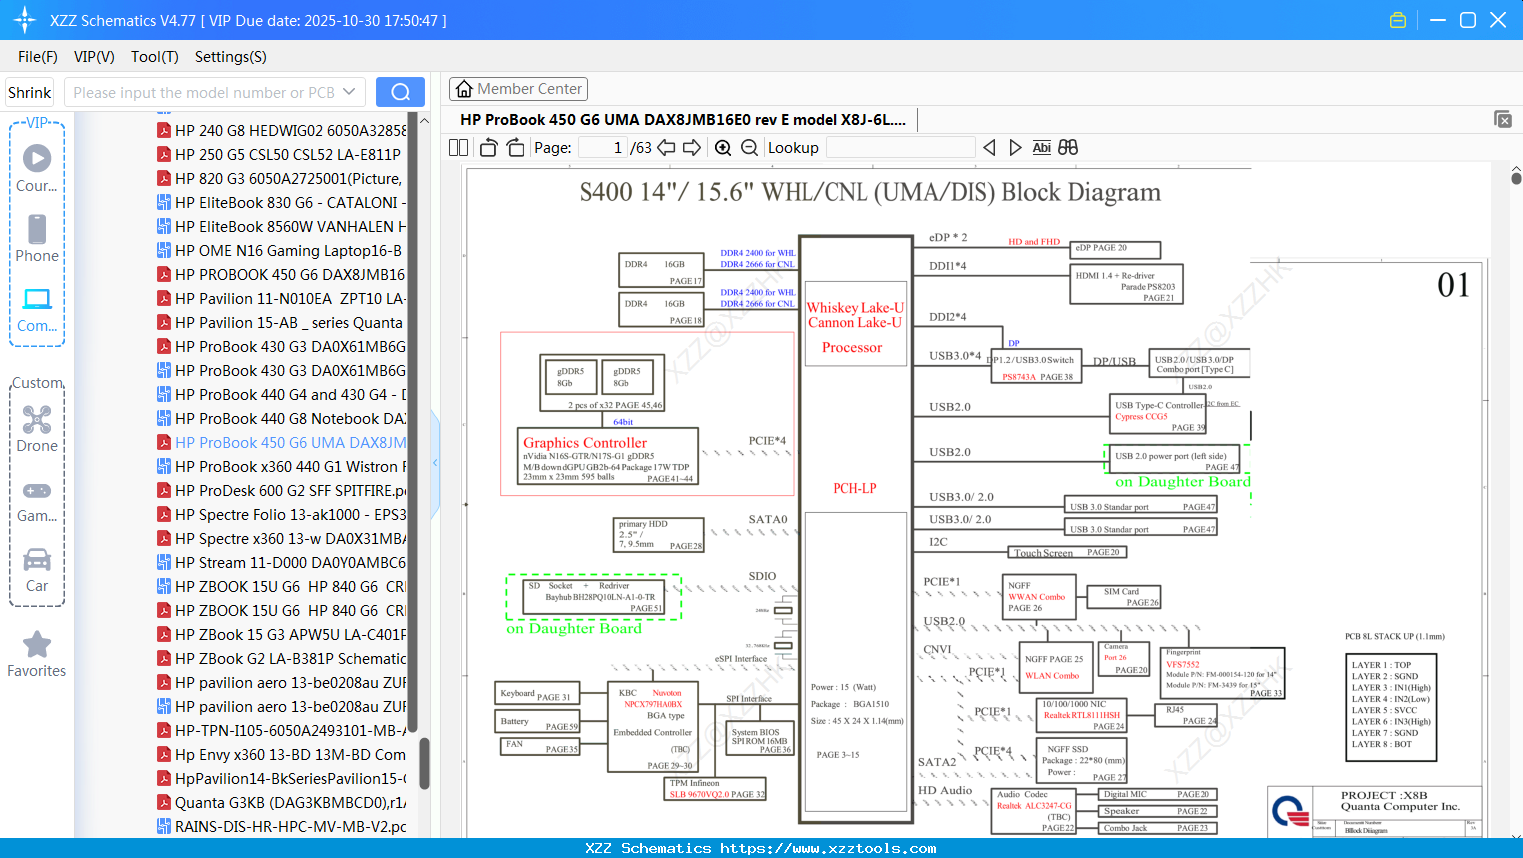Viewport: 1523px width, 858px height.
Task: Open HP Stream 11-D000 DA0Y0AMBC6 file
Action: click(281, 562)
